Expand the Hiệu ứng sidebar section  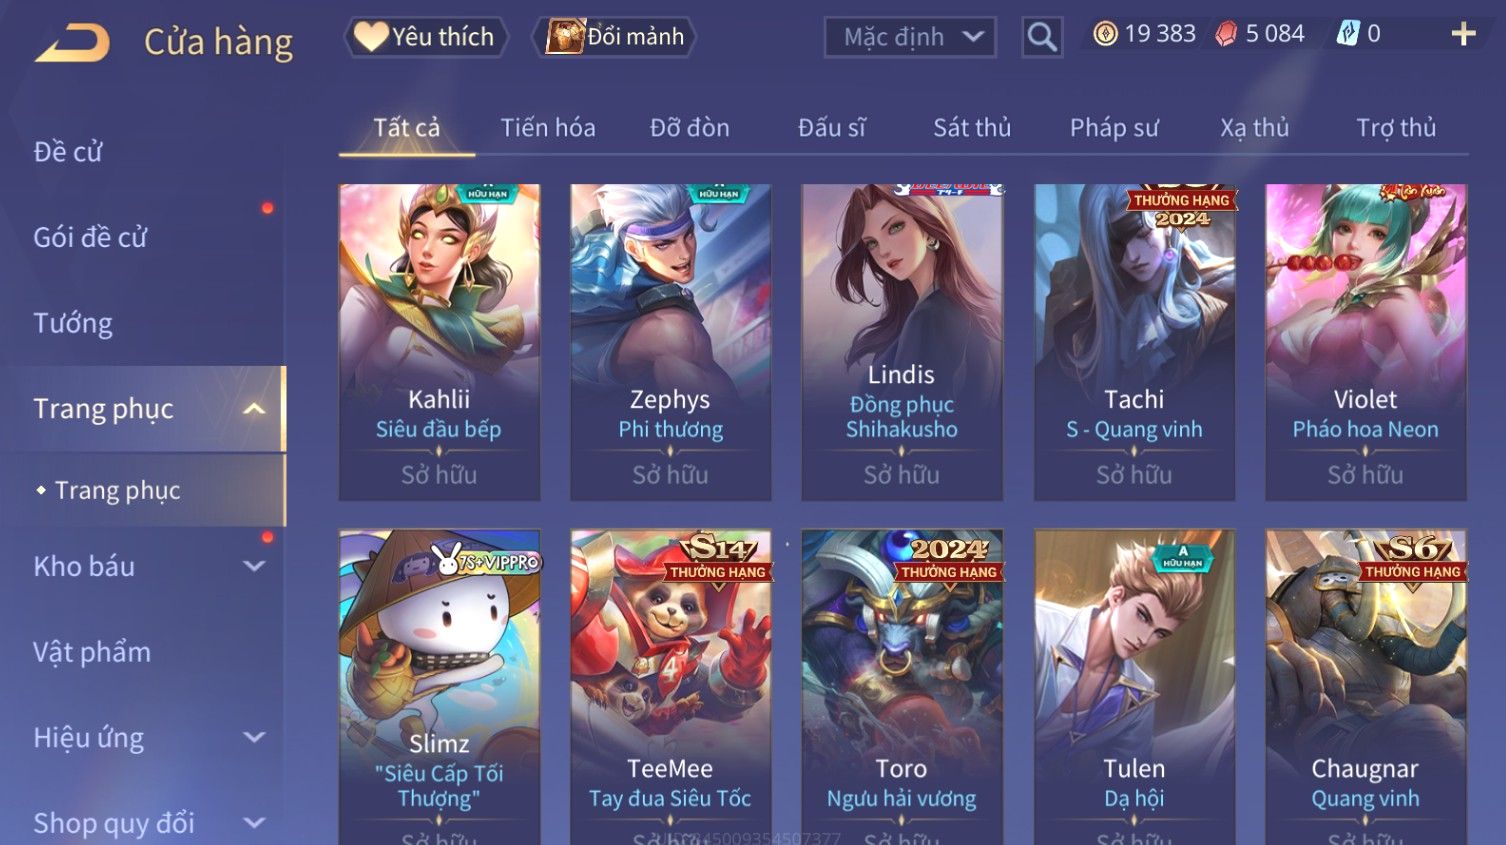point(254,738)
